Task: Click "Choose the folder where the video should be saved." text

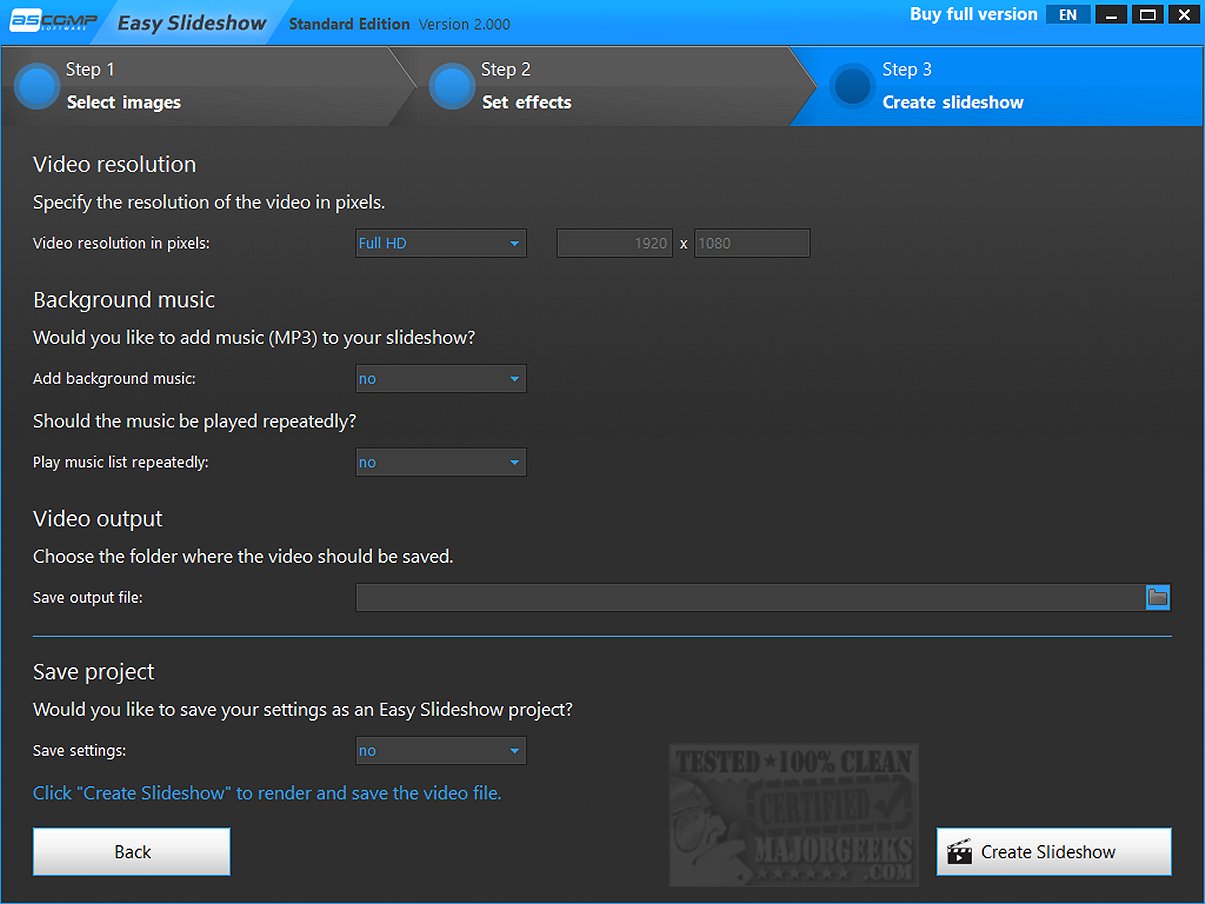Action: (243, 556)
